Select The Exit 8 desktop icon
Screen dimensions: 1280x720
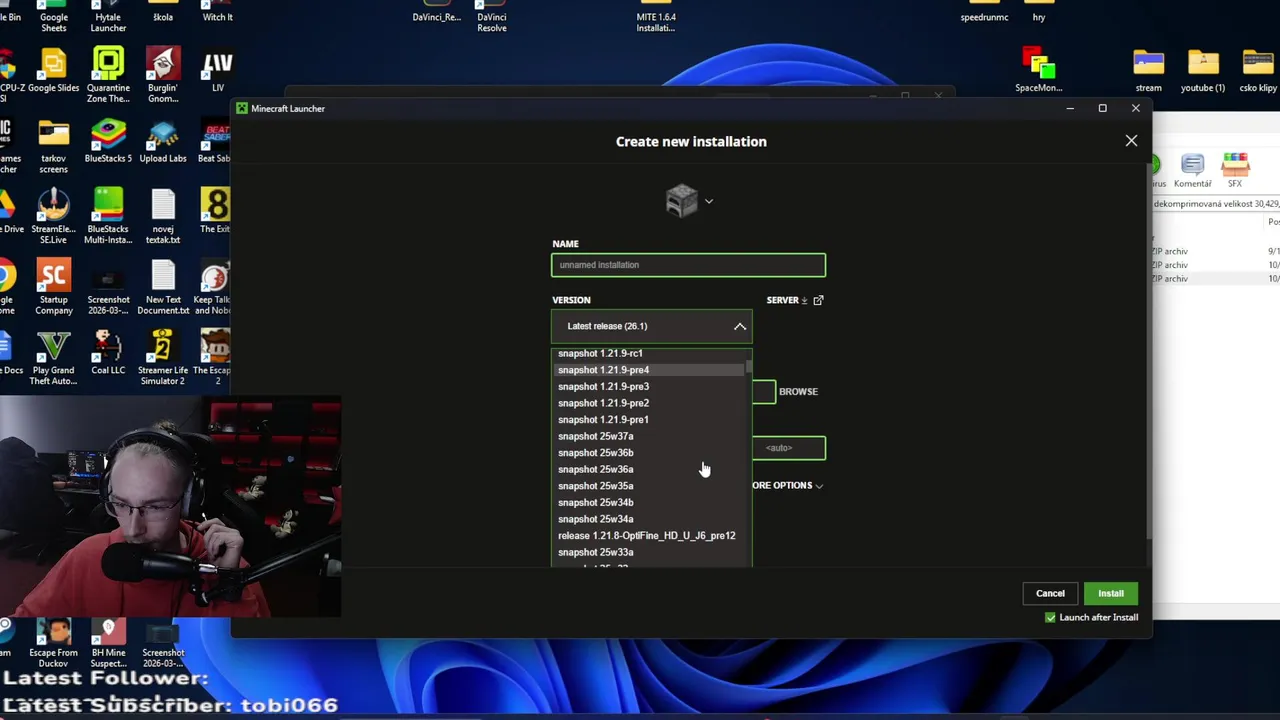click(x=215, y=211)
